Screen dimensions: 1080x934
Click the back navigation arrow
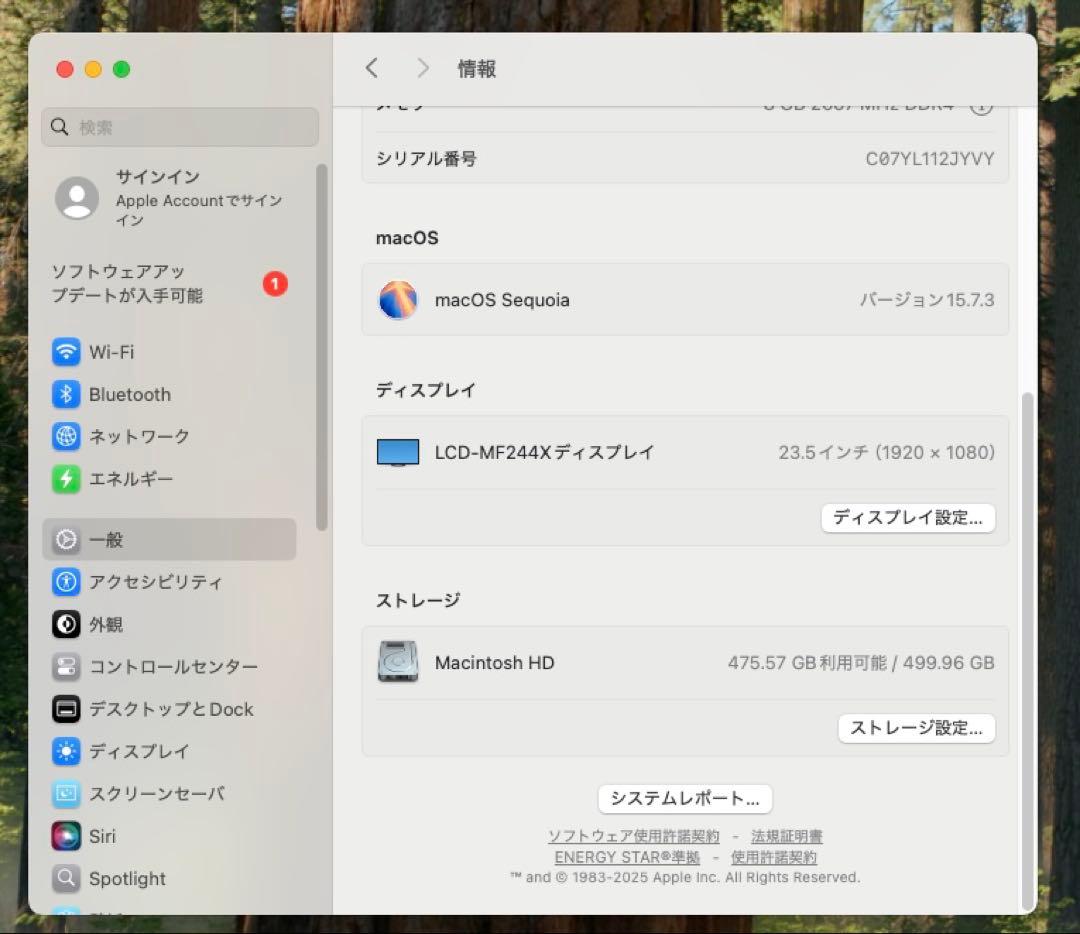coord(371,68)
